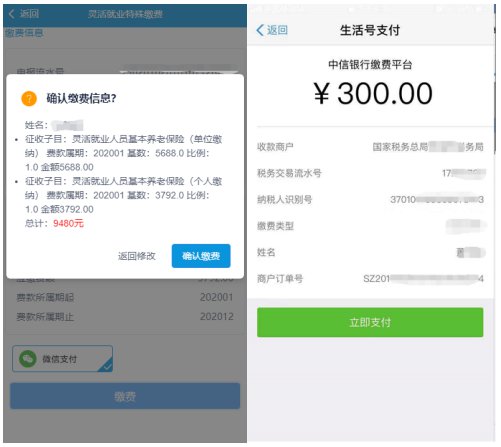501x447 pixels.
Task: Tap the 收款商户 row
Action: [x=370, y=147]
